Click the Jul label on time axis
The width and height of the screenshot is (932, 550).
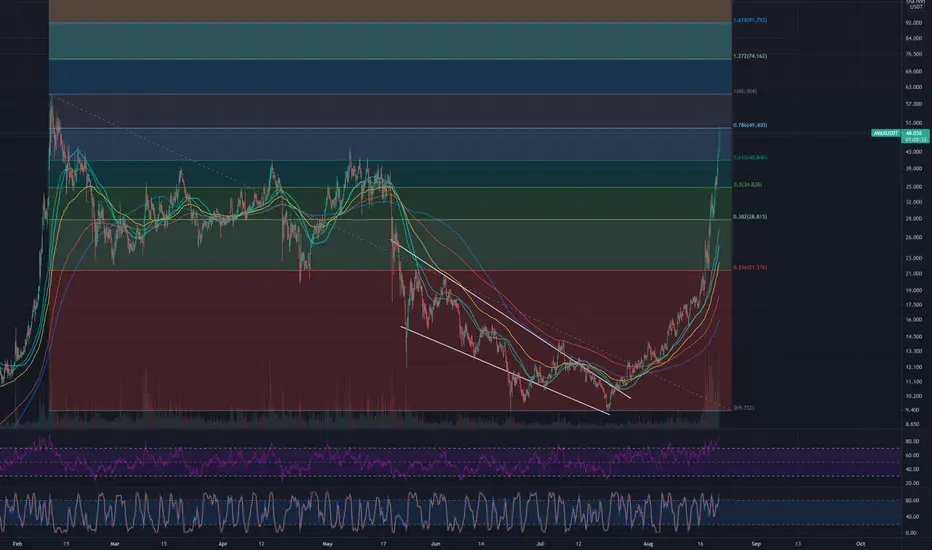coord(540,544)
